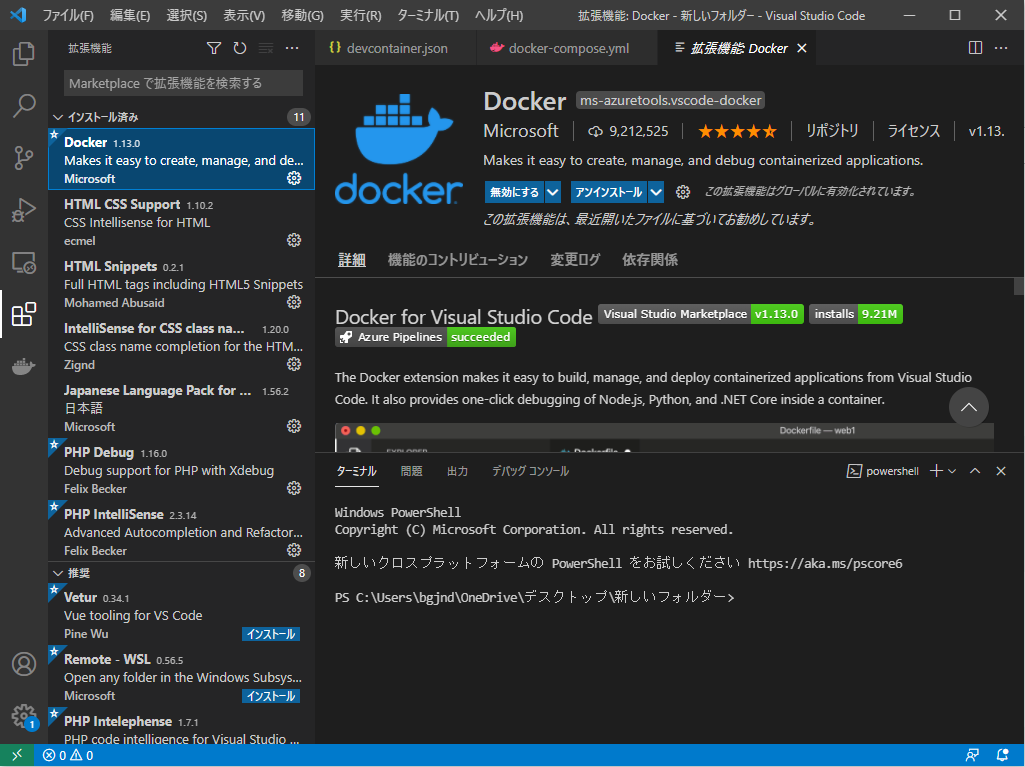Viewport: 1025px width, 767px height.
Task: Open the リポジトリ link
Action: tap(832, 131)
